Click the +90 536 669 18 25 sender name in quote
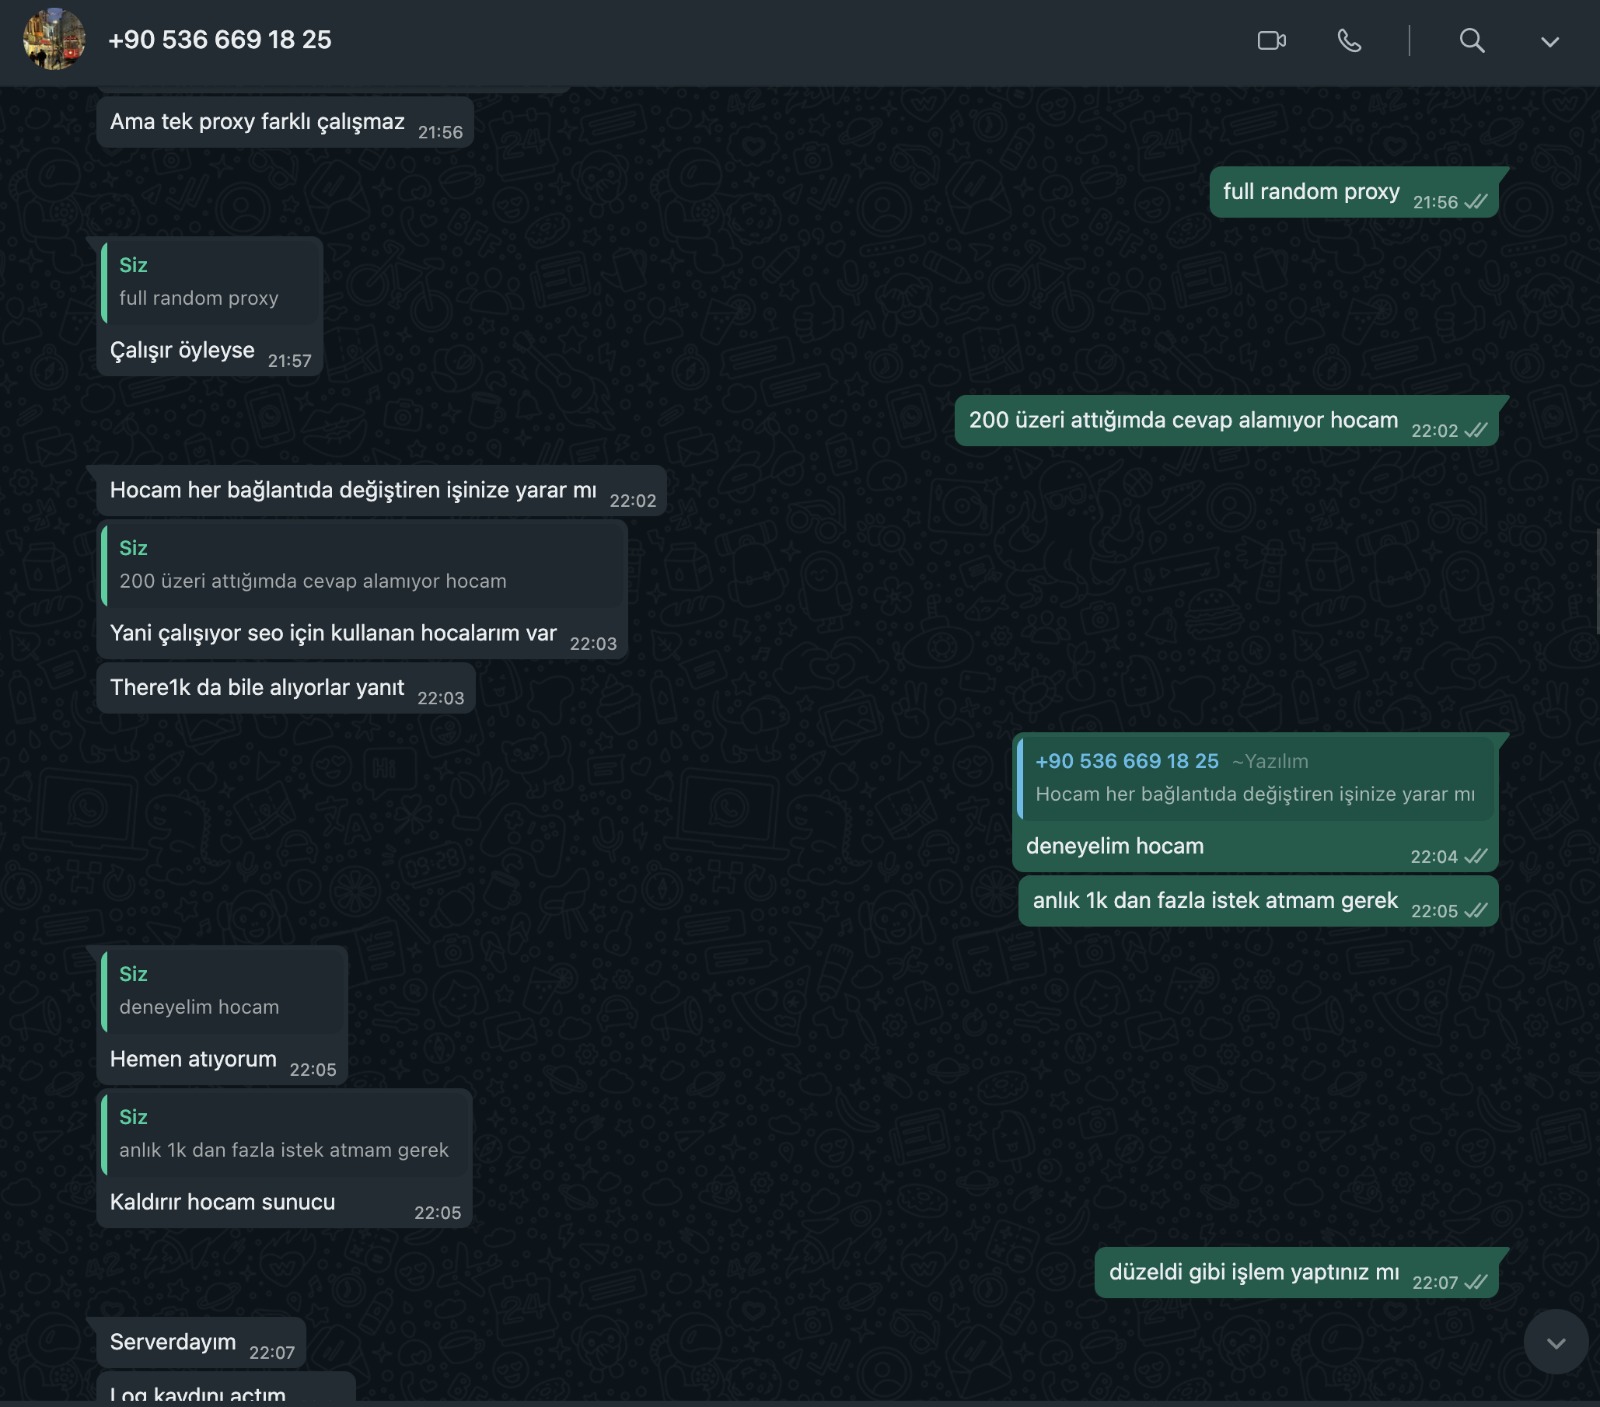The width and height of the screenshot is (1600, 1407). [1127, 761]
